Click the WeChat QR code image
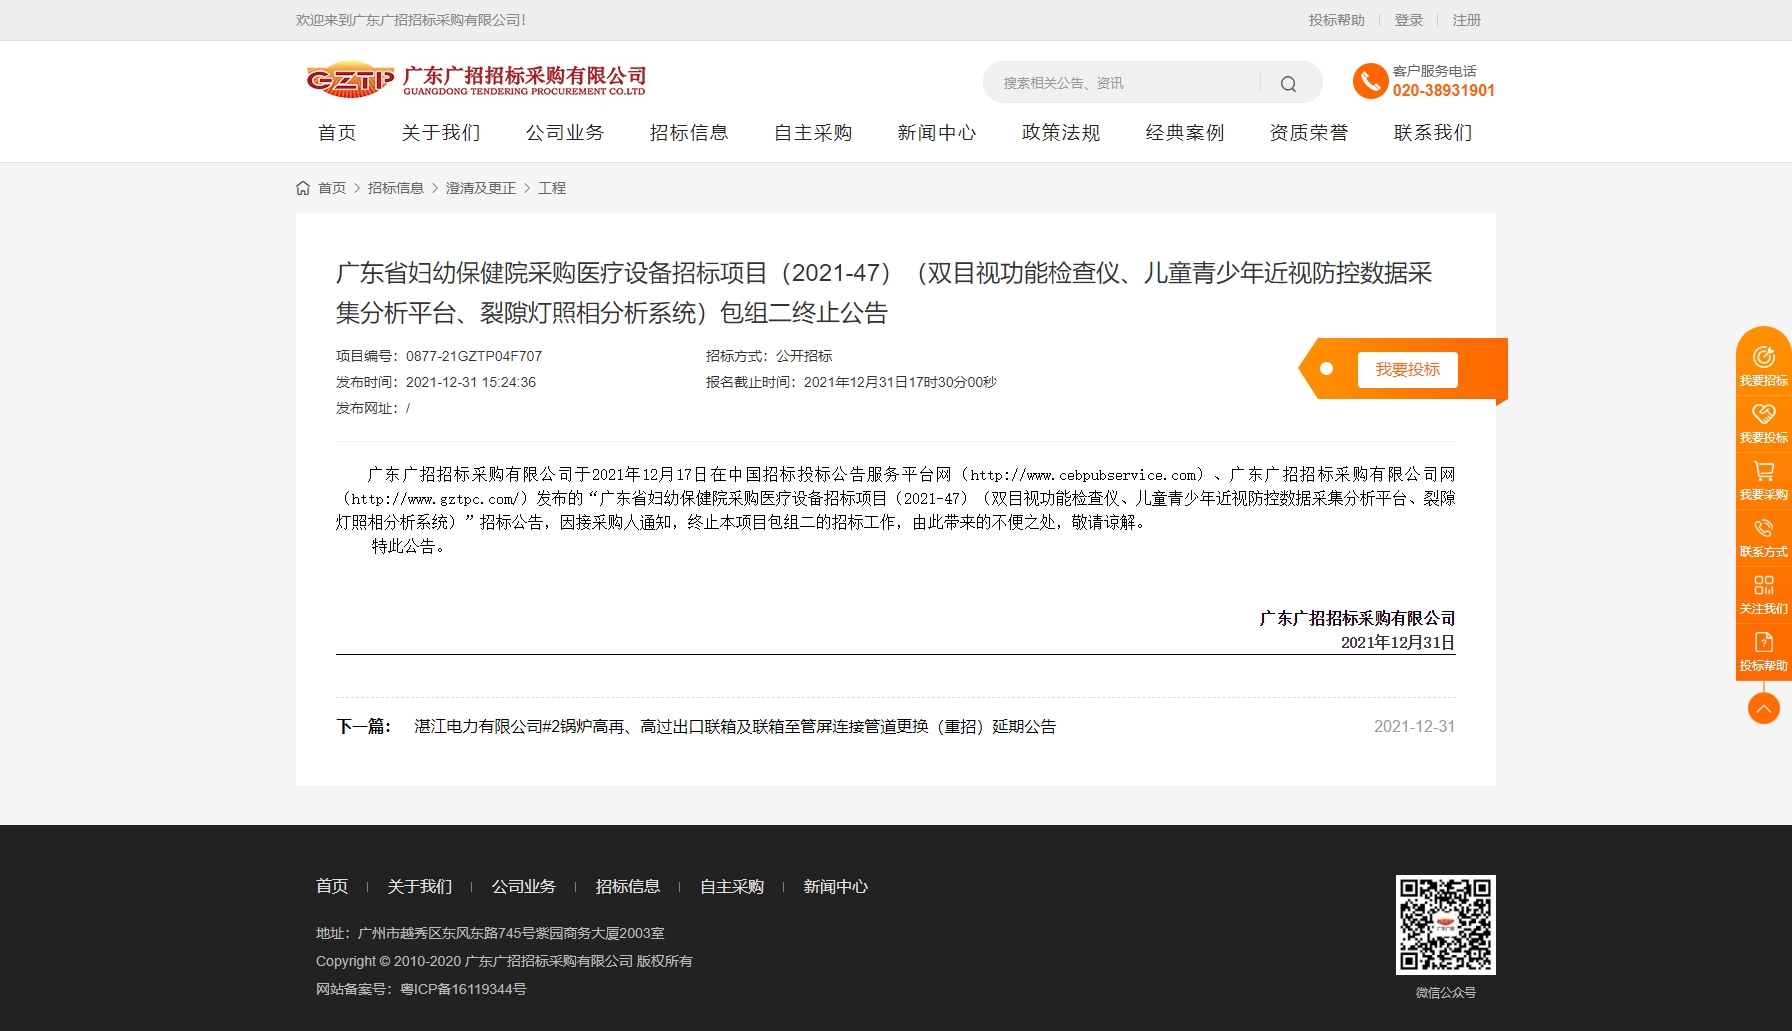The width and height of the screenshot is (1792, 1031). [x=1445, y=925]
